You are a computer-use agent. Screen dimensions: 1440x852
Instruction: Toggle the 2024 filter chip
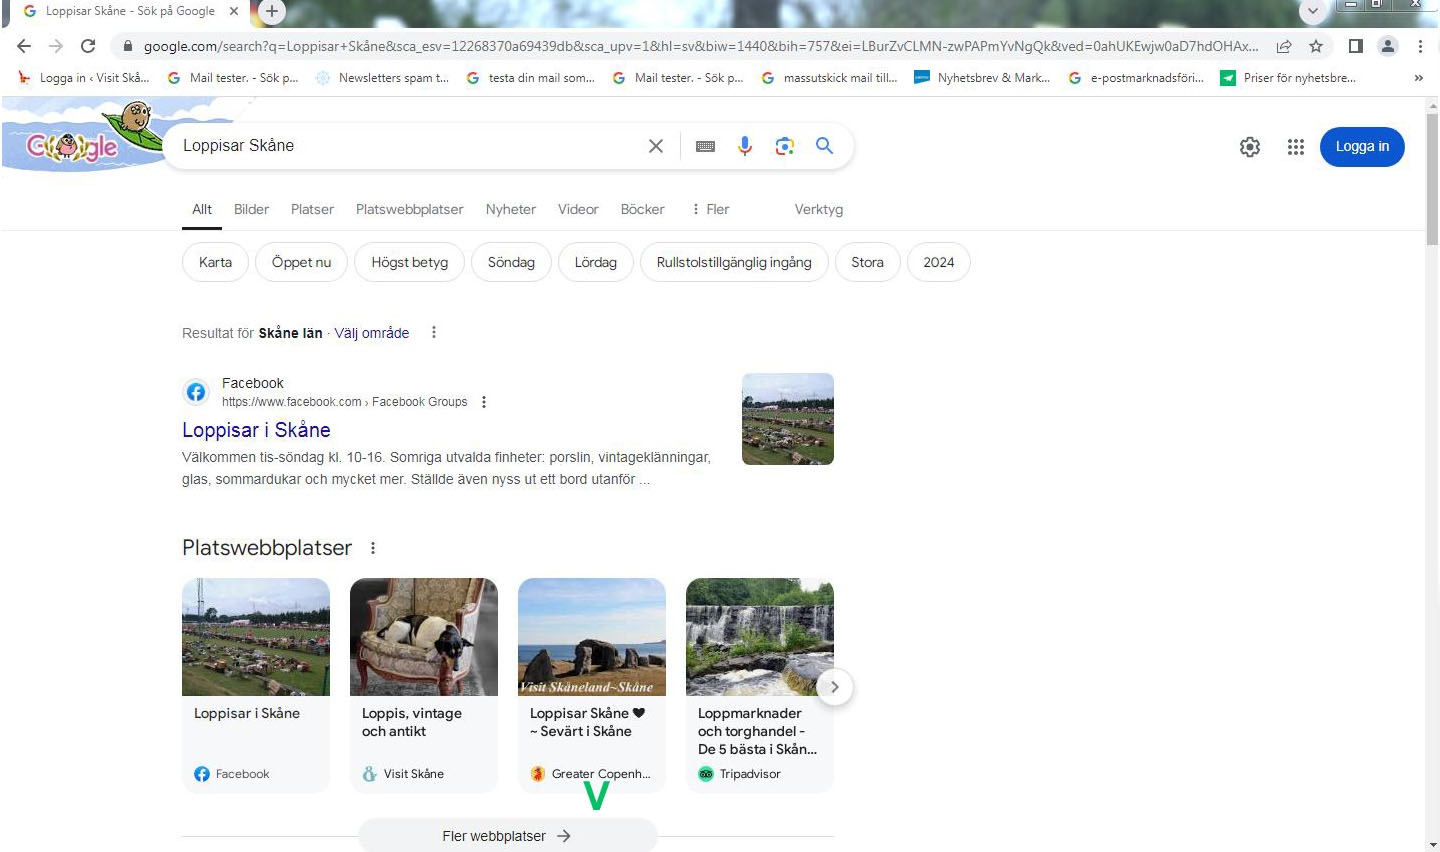pyautogui.click(x=938, y=262)
